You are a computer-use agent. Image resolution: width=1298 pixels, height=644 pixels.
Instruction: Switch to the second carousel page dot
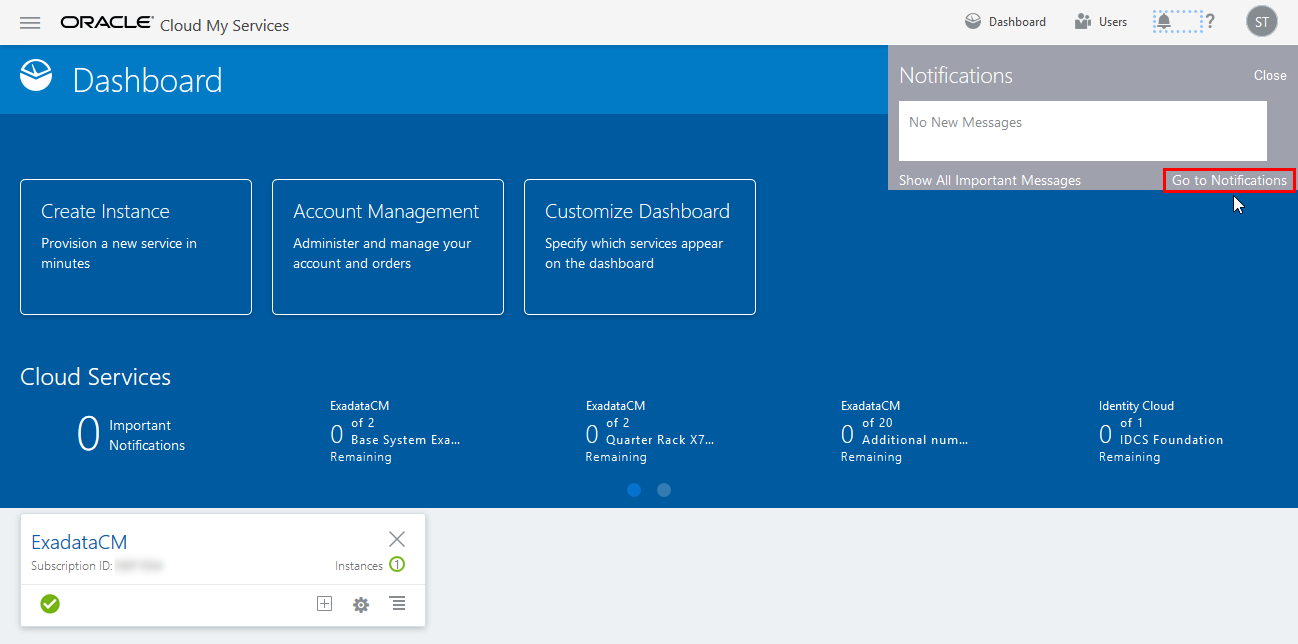(x=664, y=490)
